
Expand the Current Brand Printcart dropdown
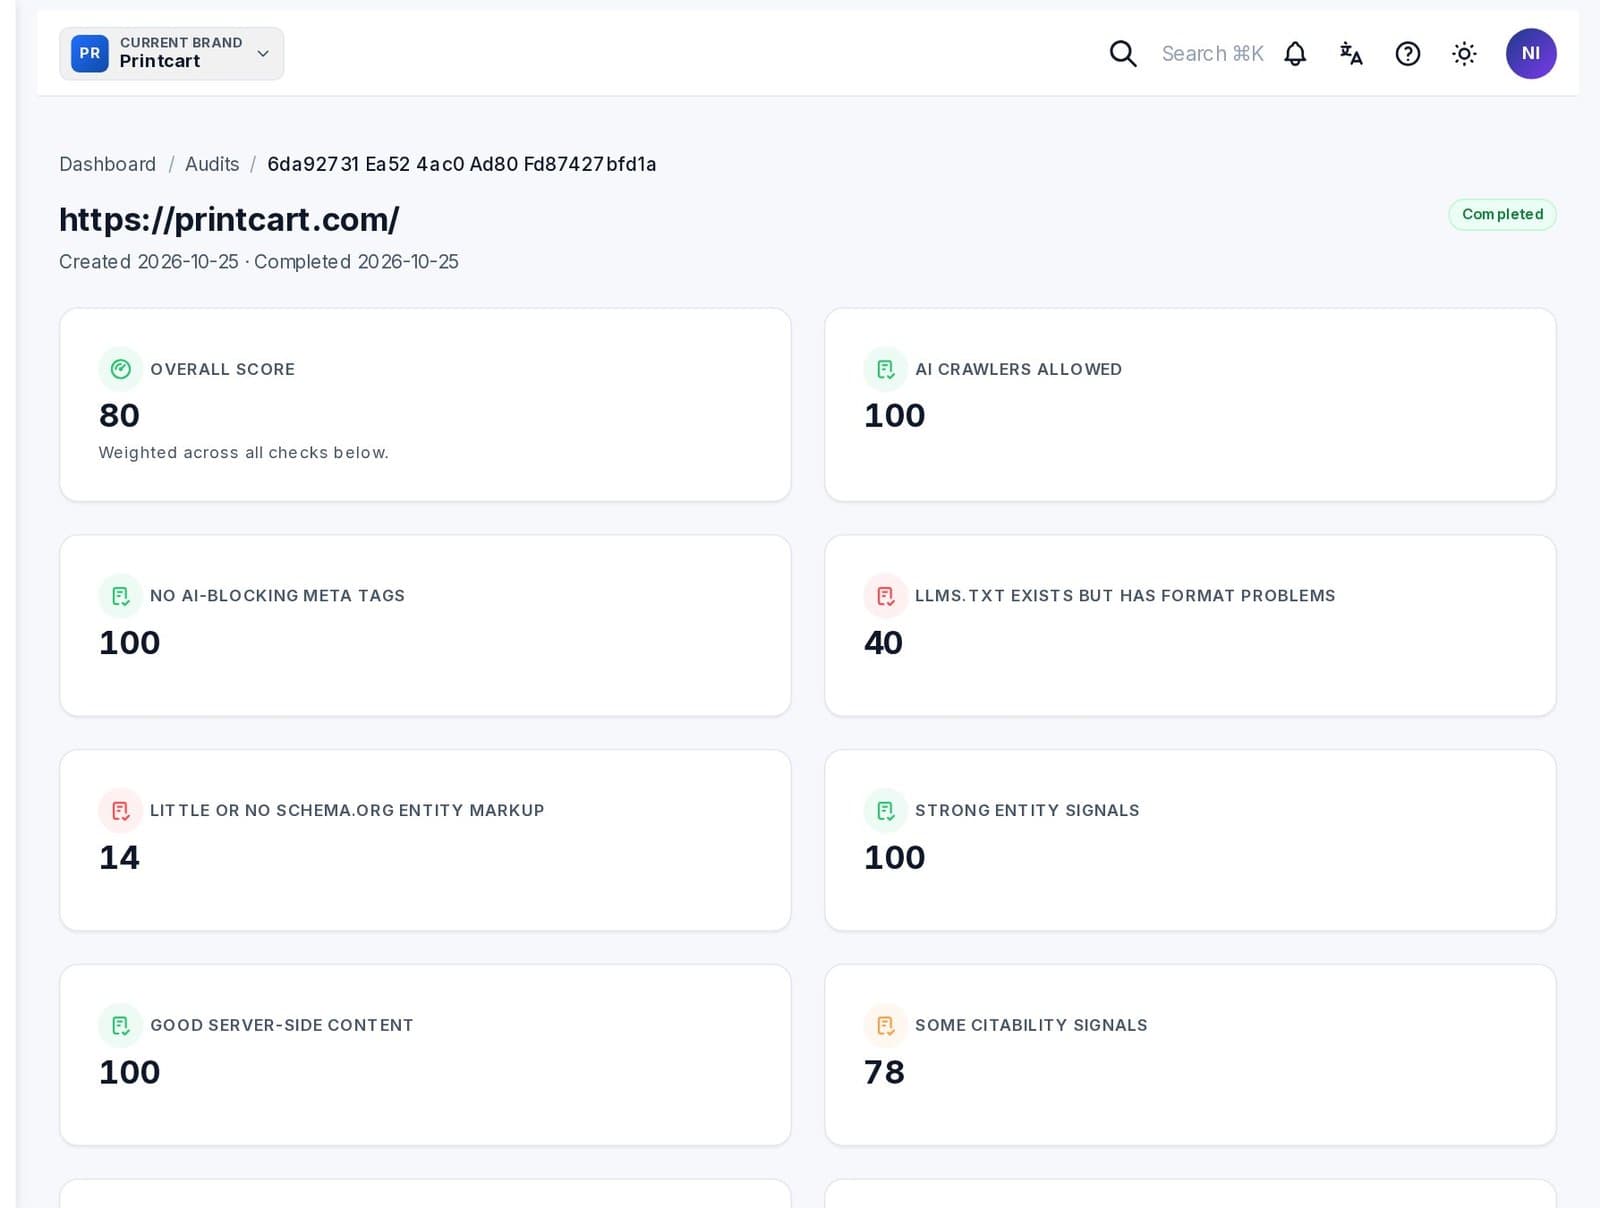click(x=171, y=54)
